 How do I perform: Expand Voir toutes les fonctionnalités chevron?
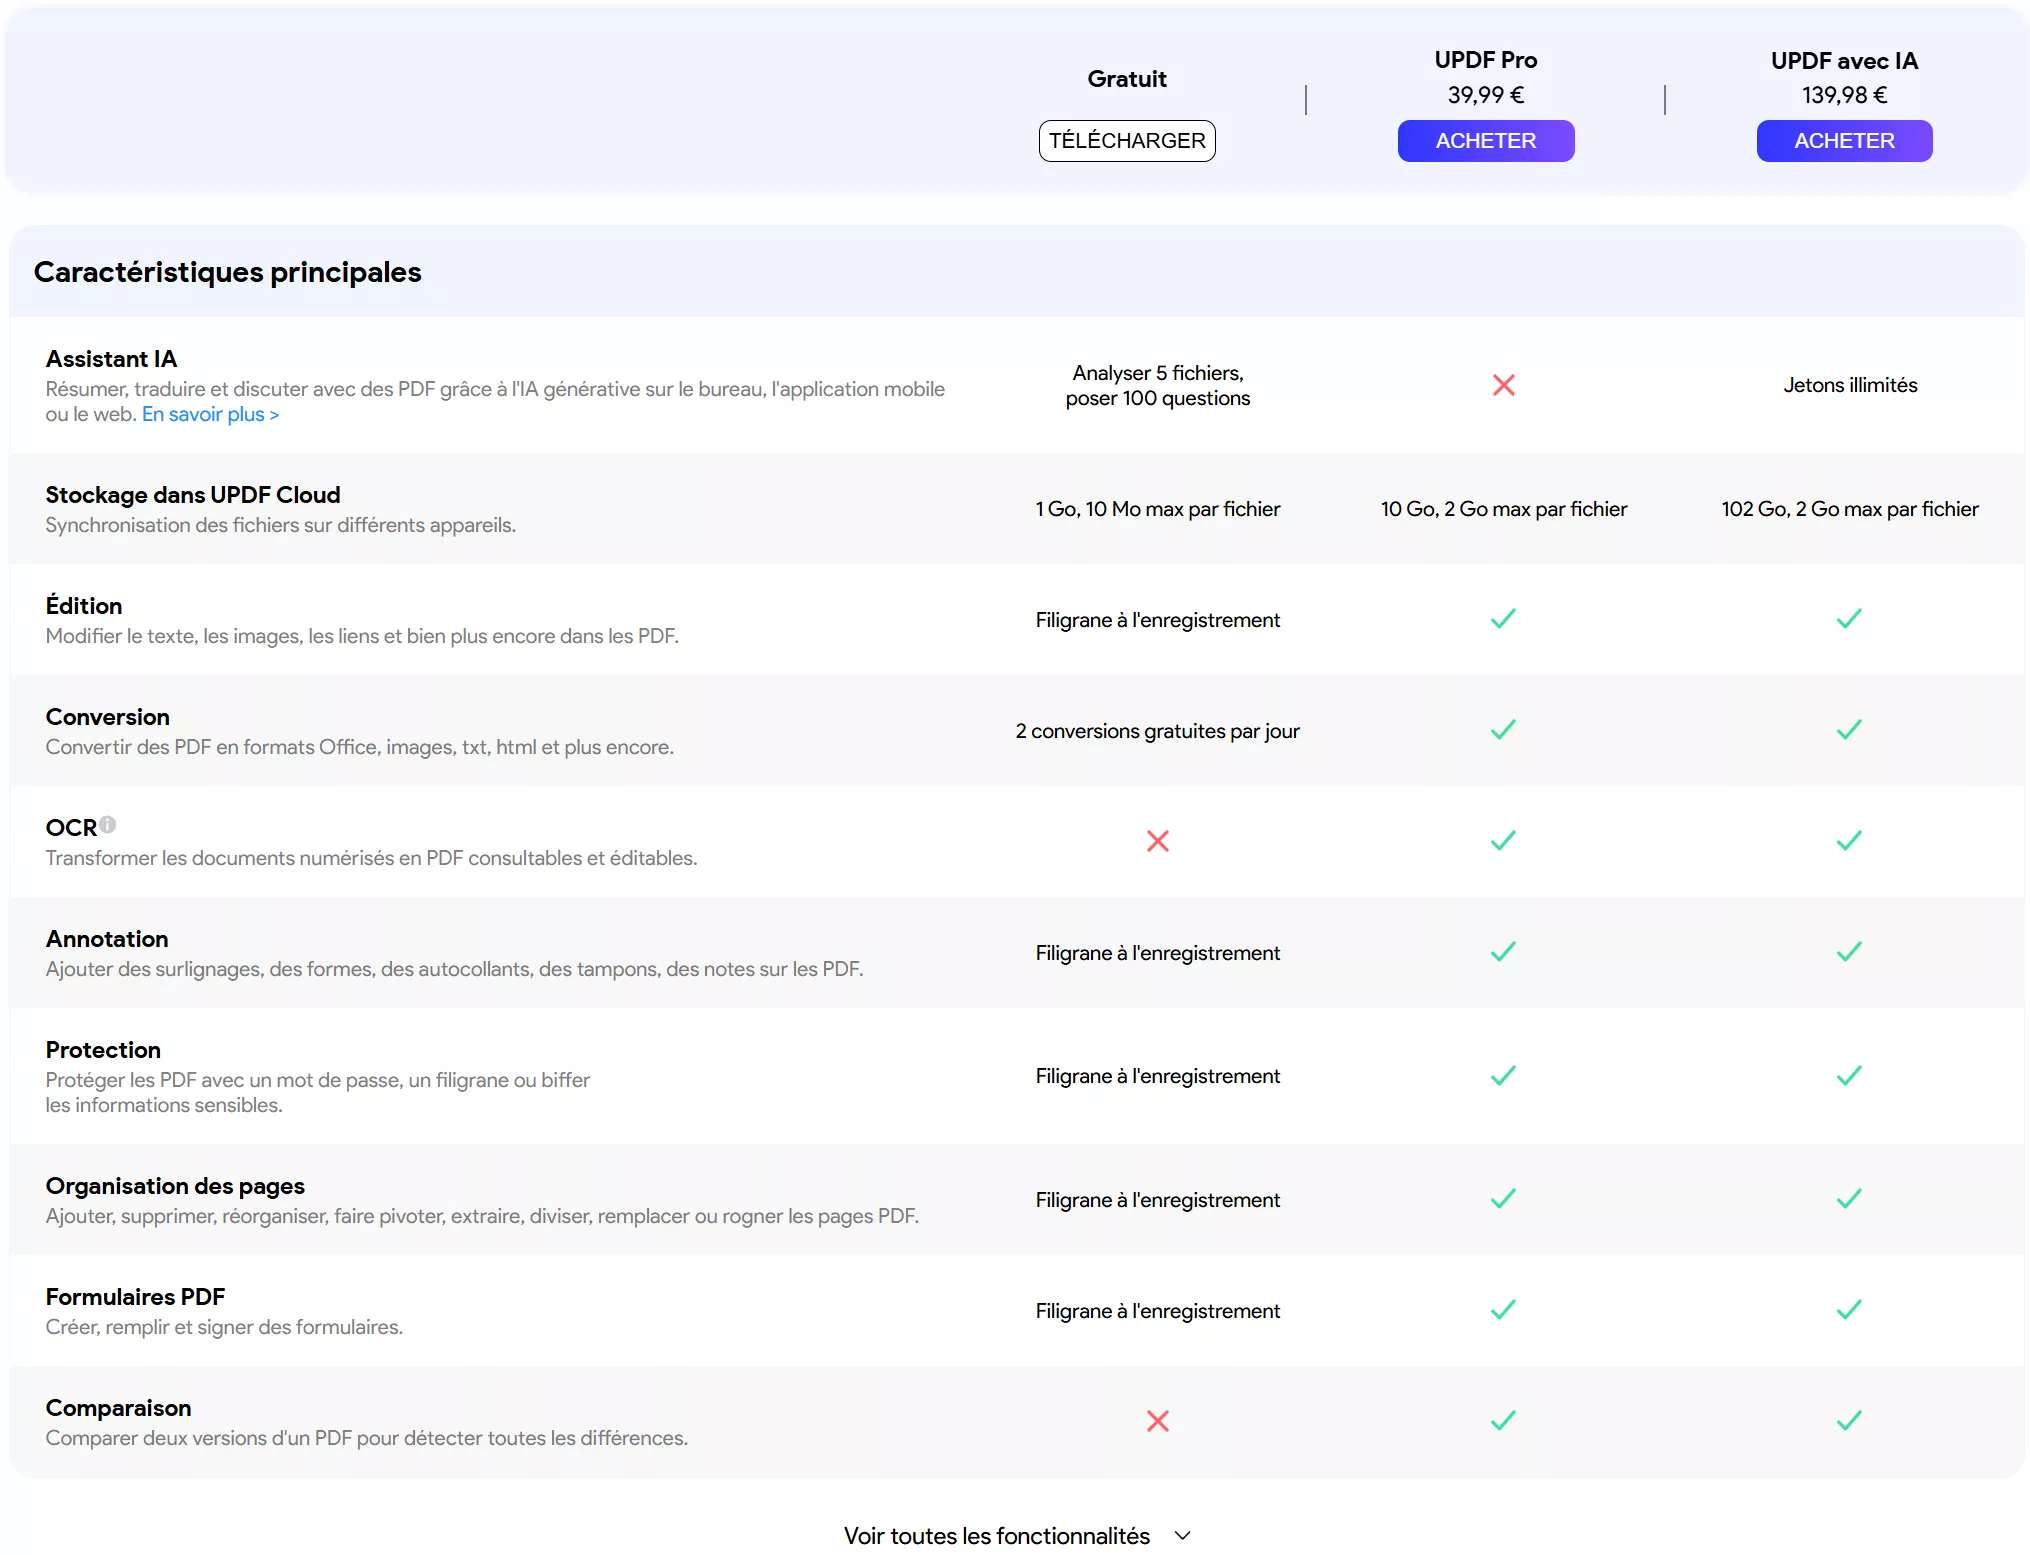1182,1536
